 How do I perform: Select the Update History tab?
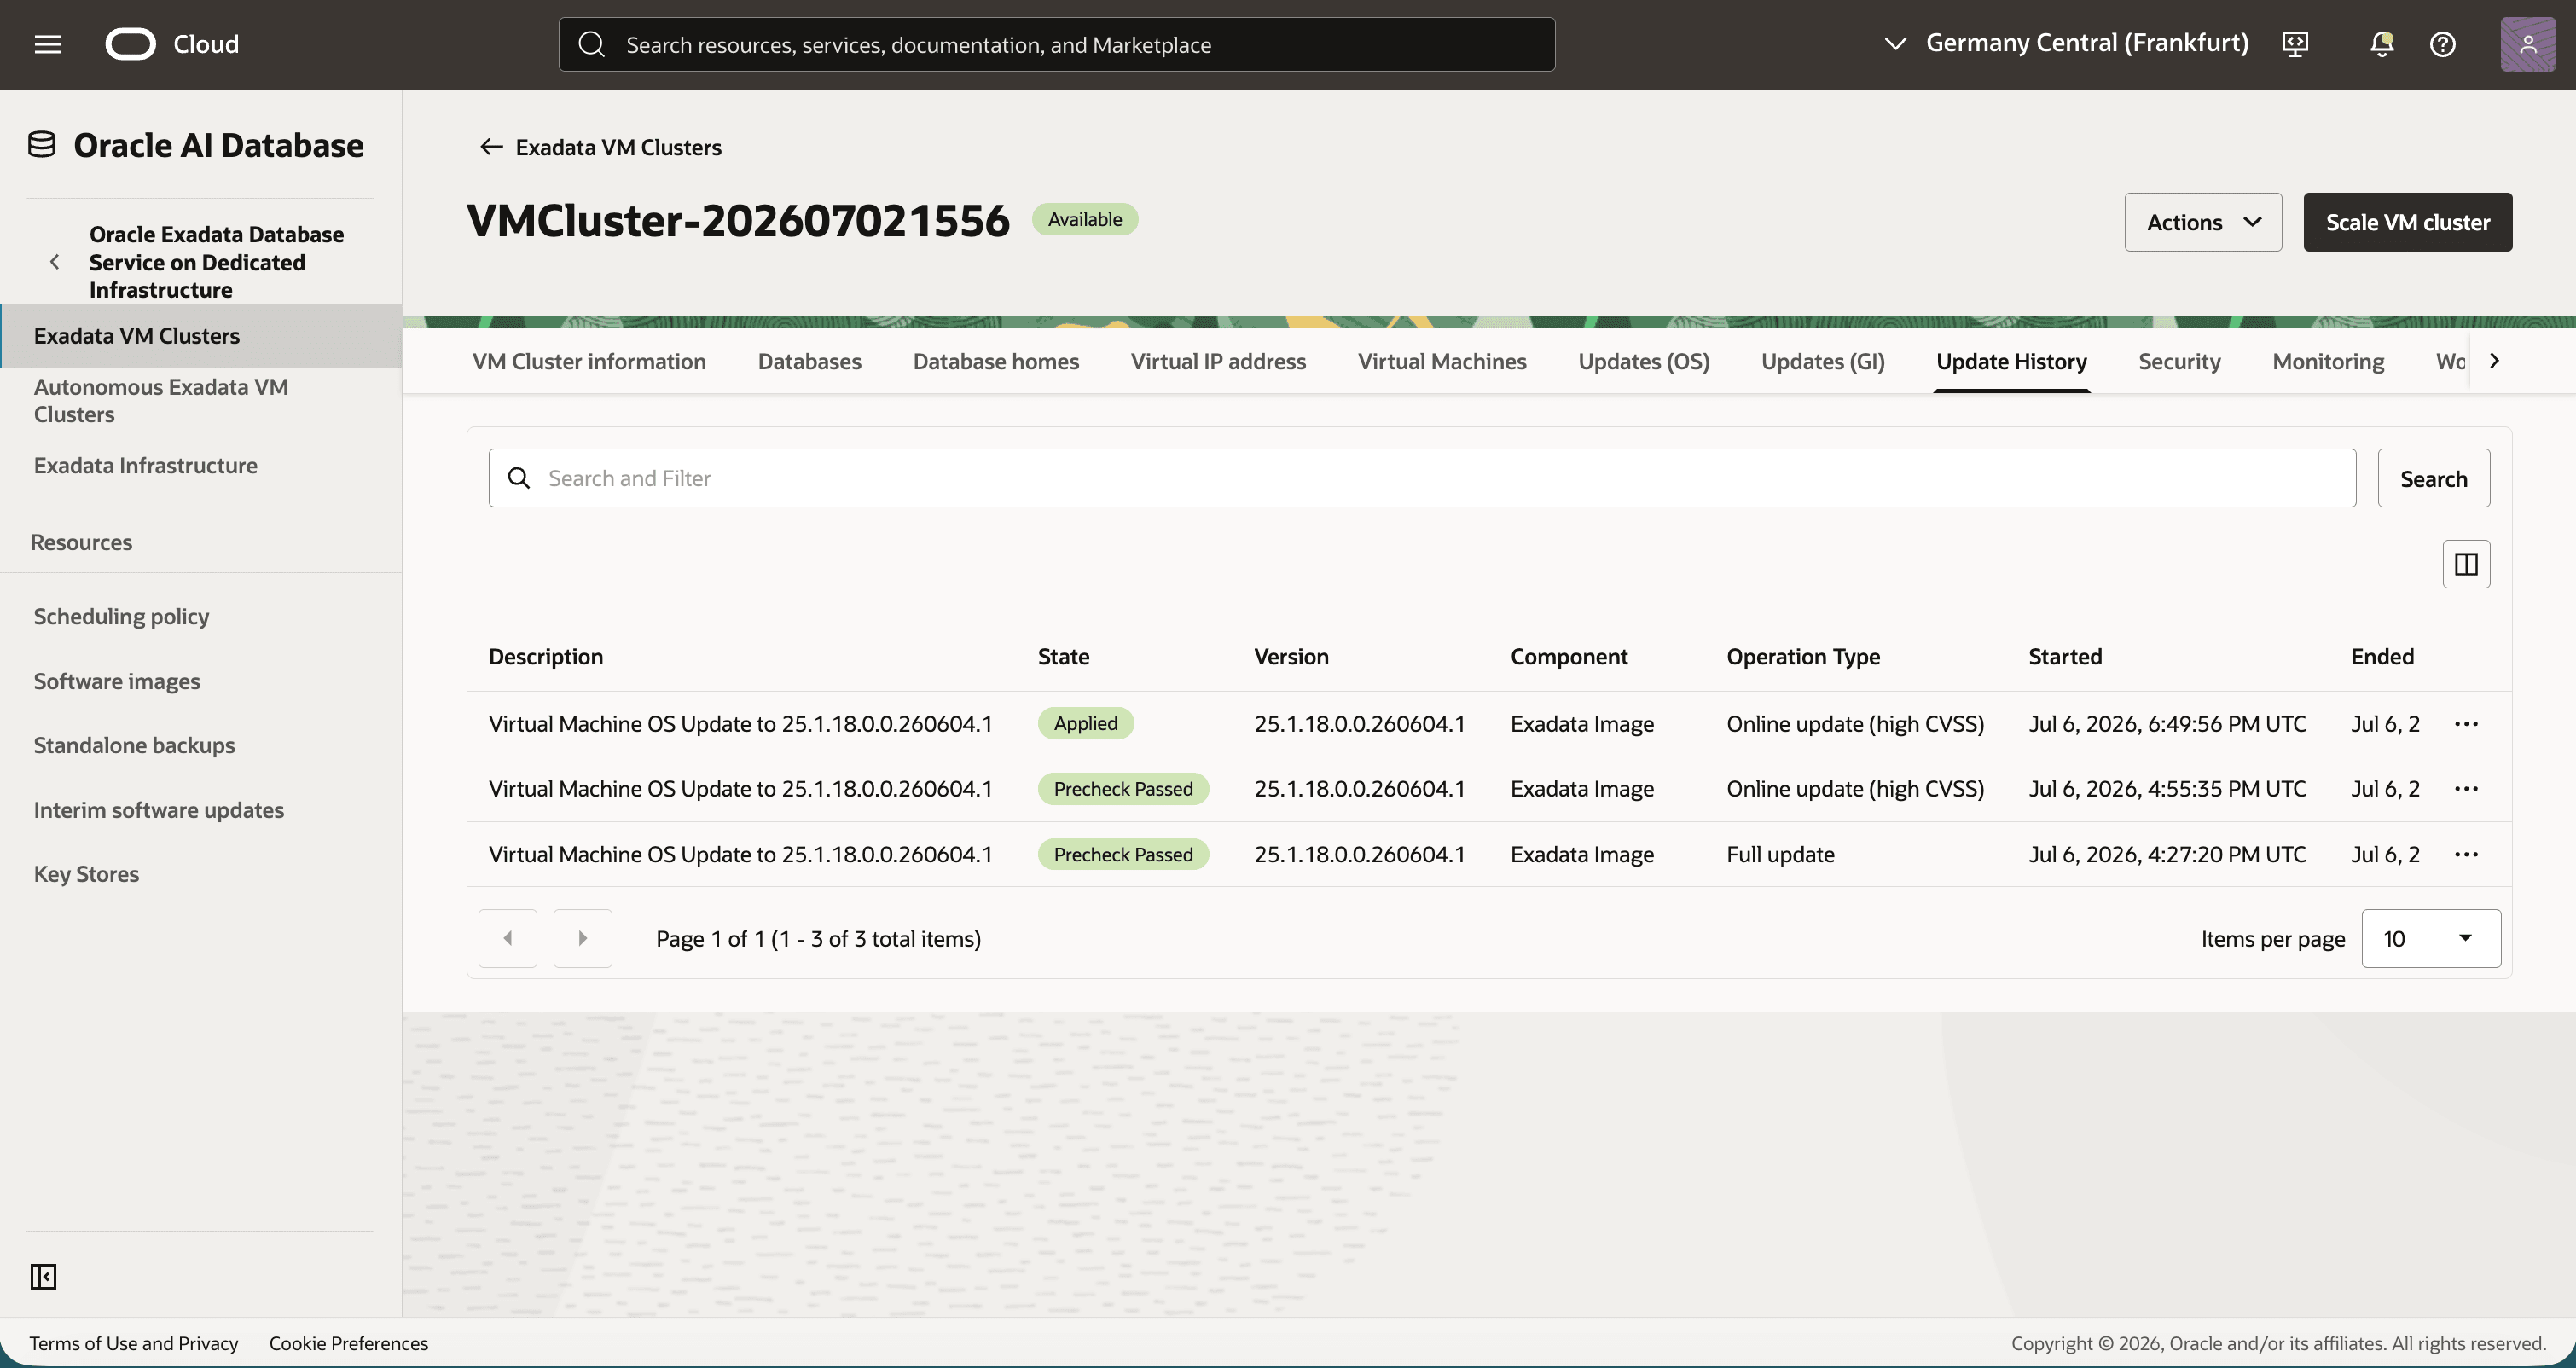coord(2011,361)
